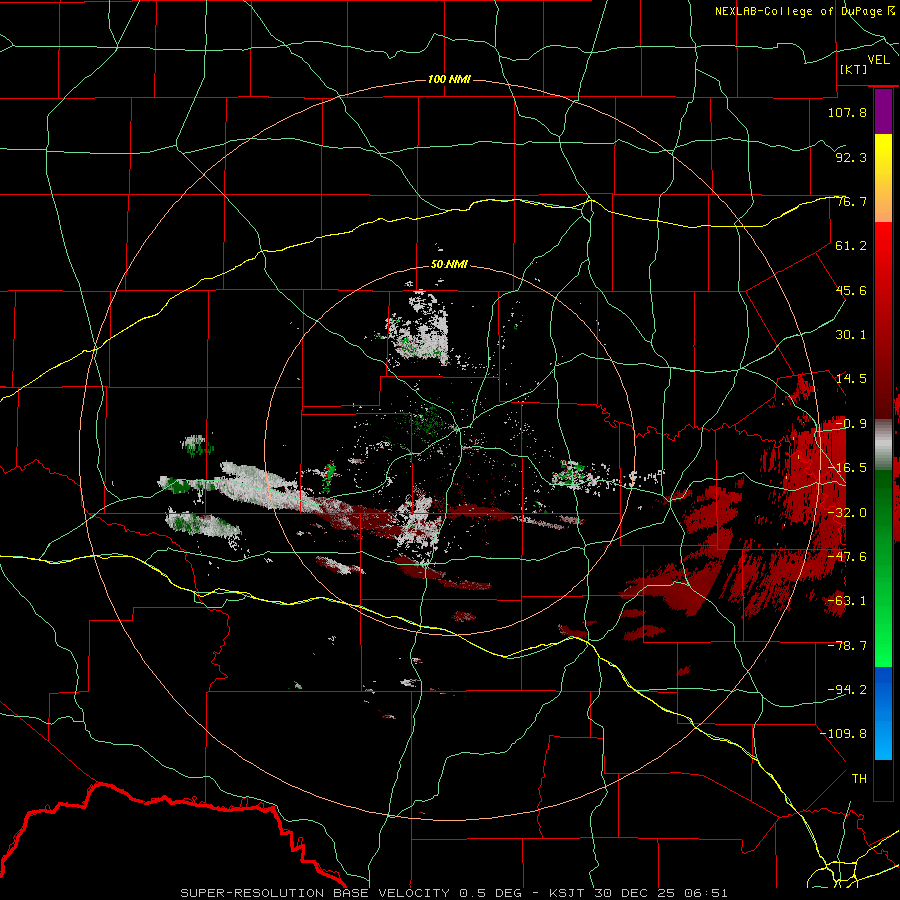Click the Super-Resolution Base Velocity caption
Image resolution: width=900 pixels, height=900 pixels.
[x=454, y=893]
